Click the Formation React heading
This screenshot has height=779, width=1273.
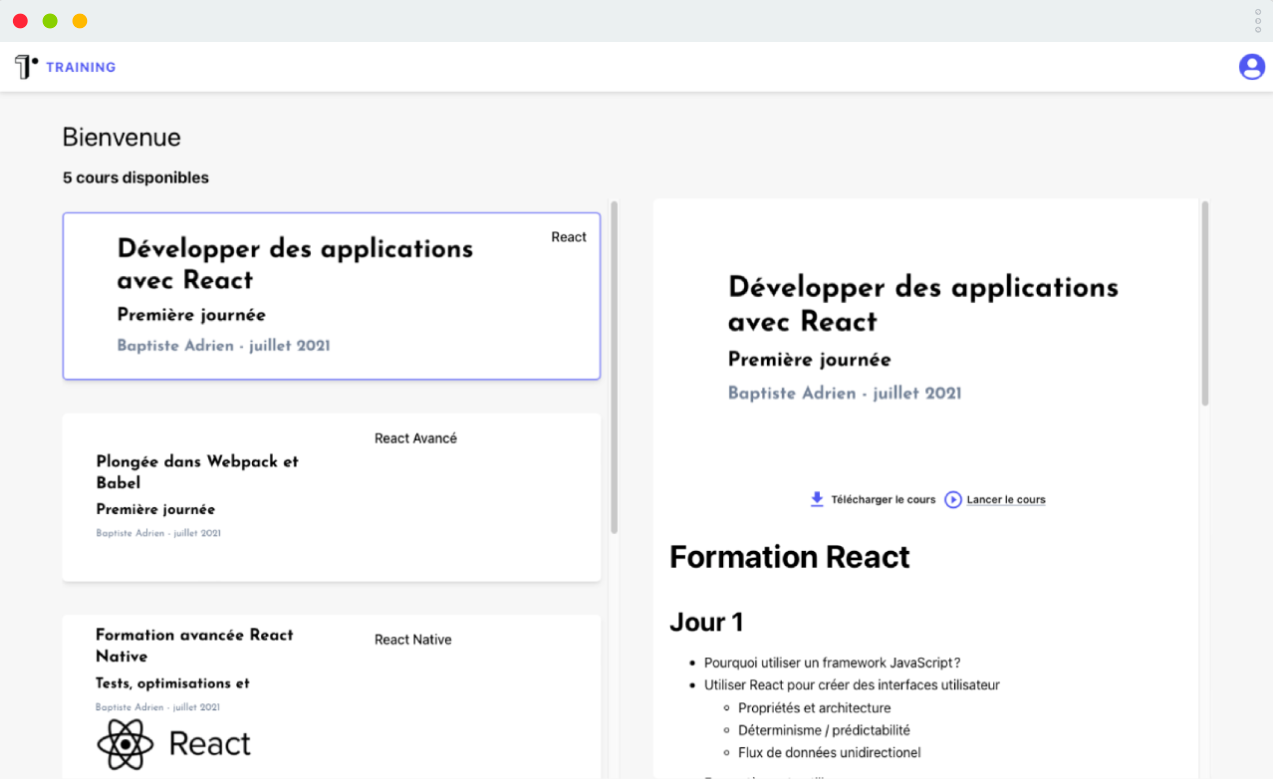click(x=789, y=557)
